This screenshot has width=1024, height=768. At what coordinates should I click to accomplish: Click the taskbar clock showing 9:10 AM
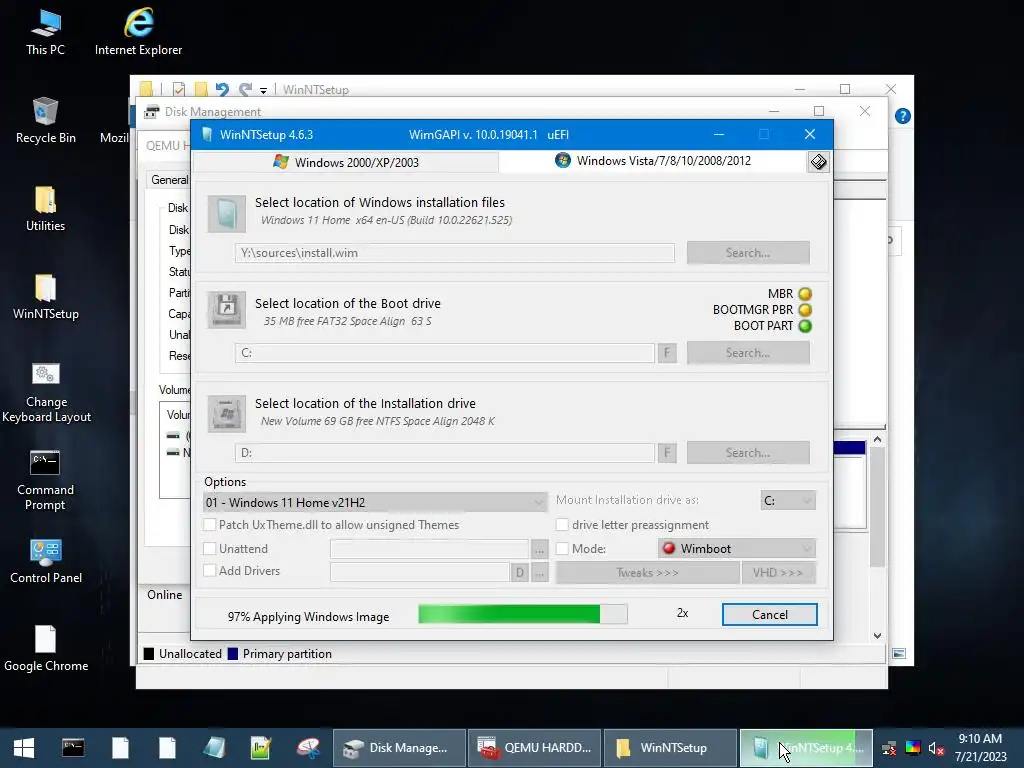pyautogui.click(x=980, y=748)
